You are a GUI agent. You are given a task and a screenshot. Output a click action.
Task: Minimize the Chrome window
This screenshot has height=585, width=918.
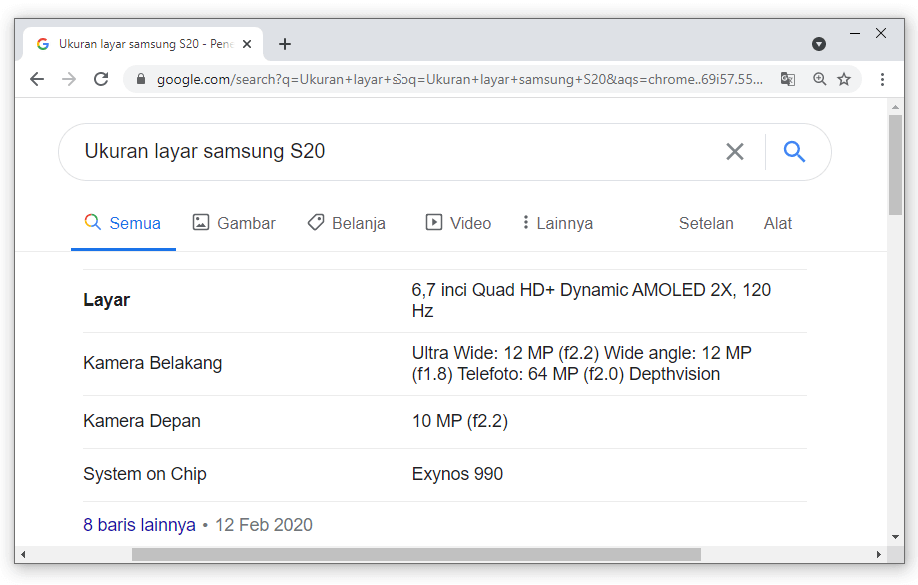pyautogui.click(x=855, y=33)
